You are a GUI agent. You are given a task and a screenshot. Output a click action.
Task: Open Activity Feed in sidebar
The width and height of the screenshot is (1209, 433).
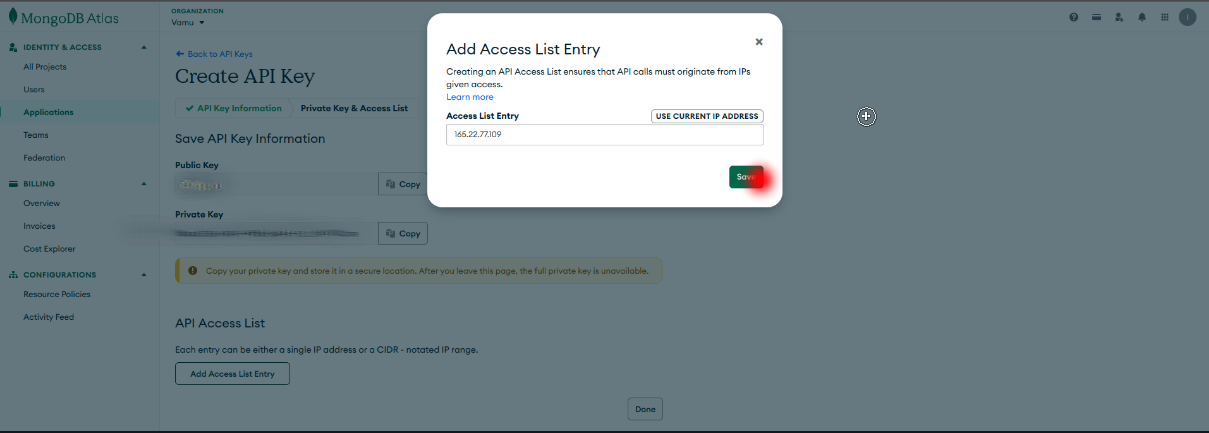click(x=49, y=317)
